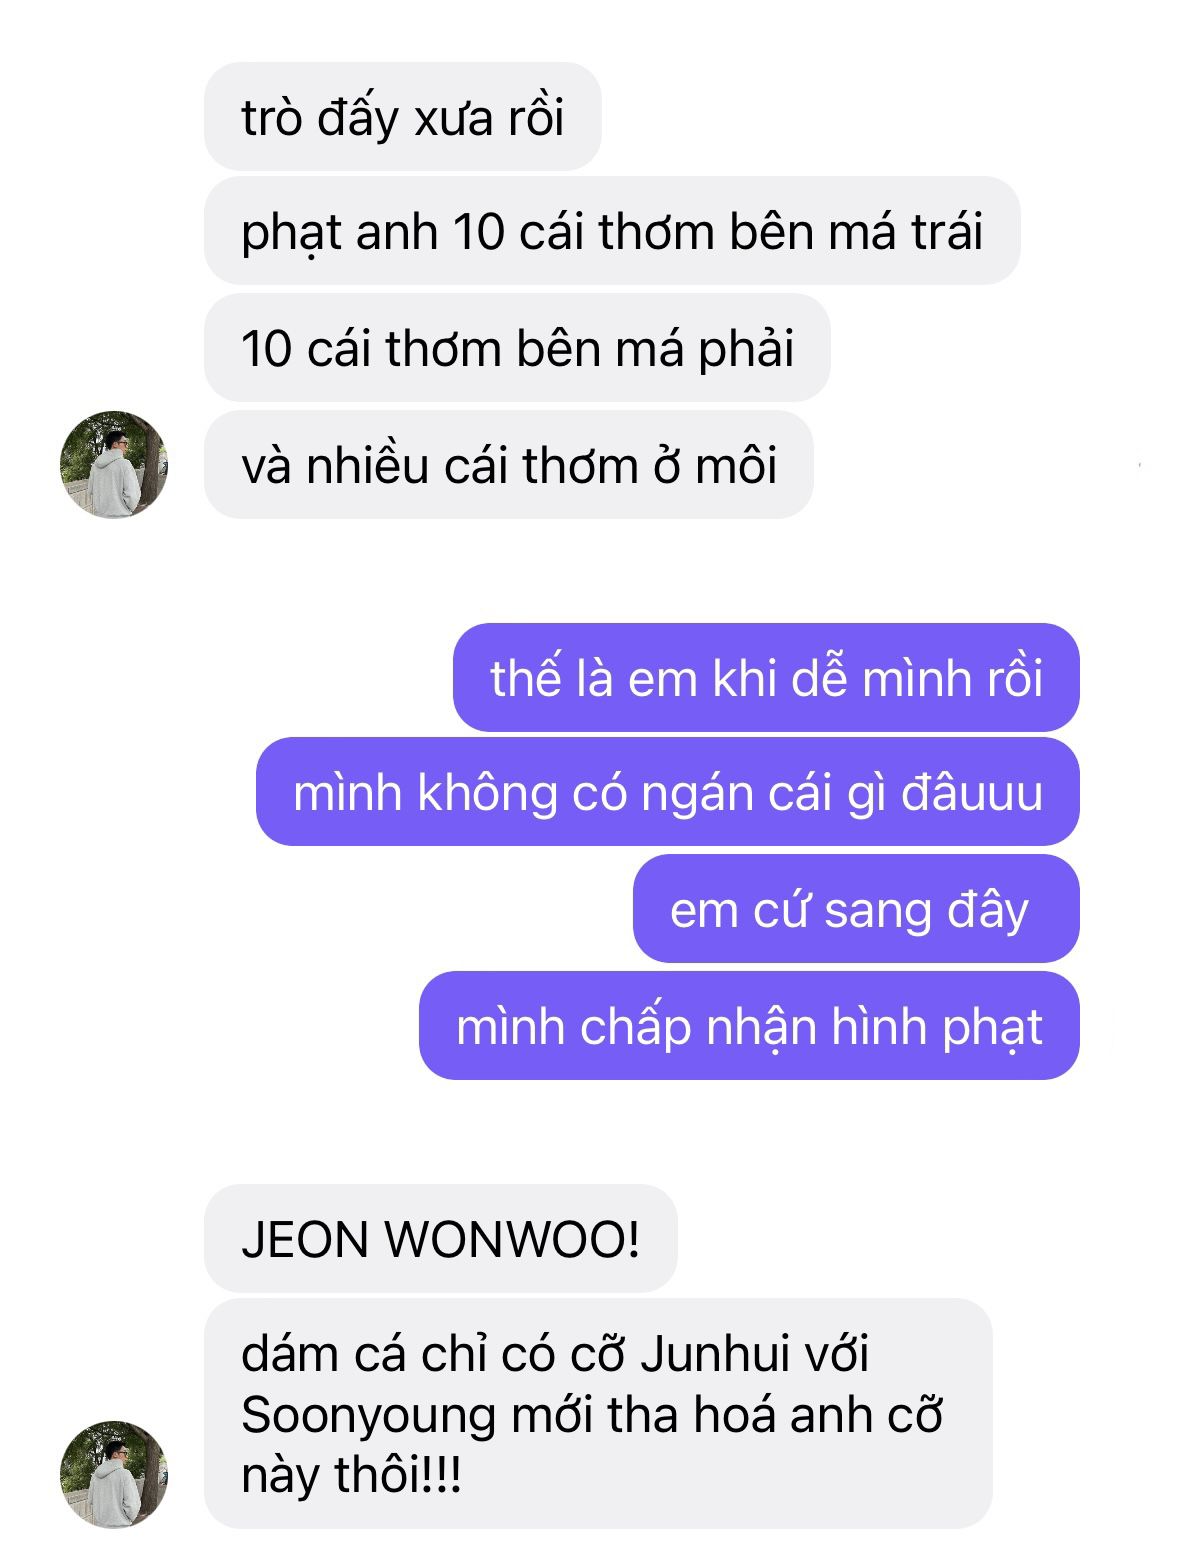Tap the 'phạt anh 10 cái thơm bên má trái' message
Image resolution: width=1193 pixels, height=1554 pixels.
(612, 232)
